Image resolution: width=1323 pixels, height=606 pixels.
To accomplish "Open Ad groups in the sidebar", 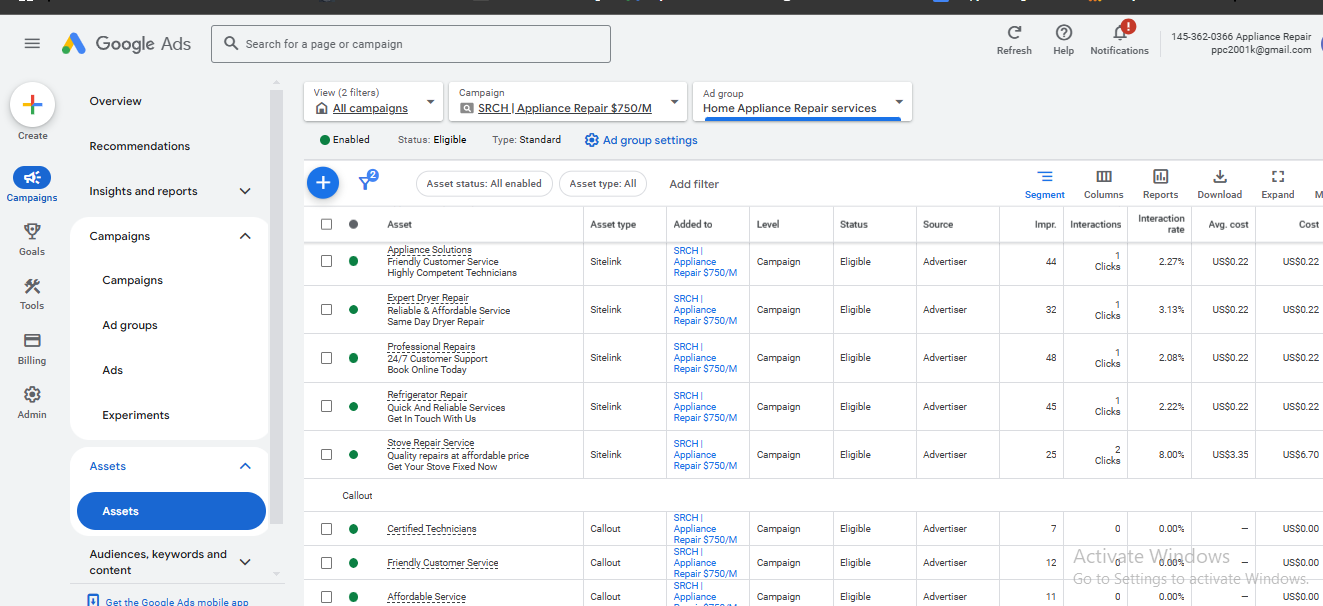I will tap(130, 325).
